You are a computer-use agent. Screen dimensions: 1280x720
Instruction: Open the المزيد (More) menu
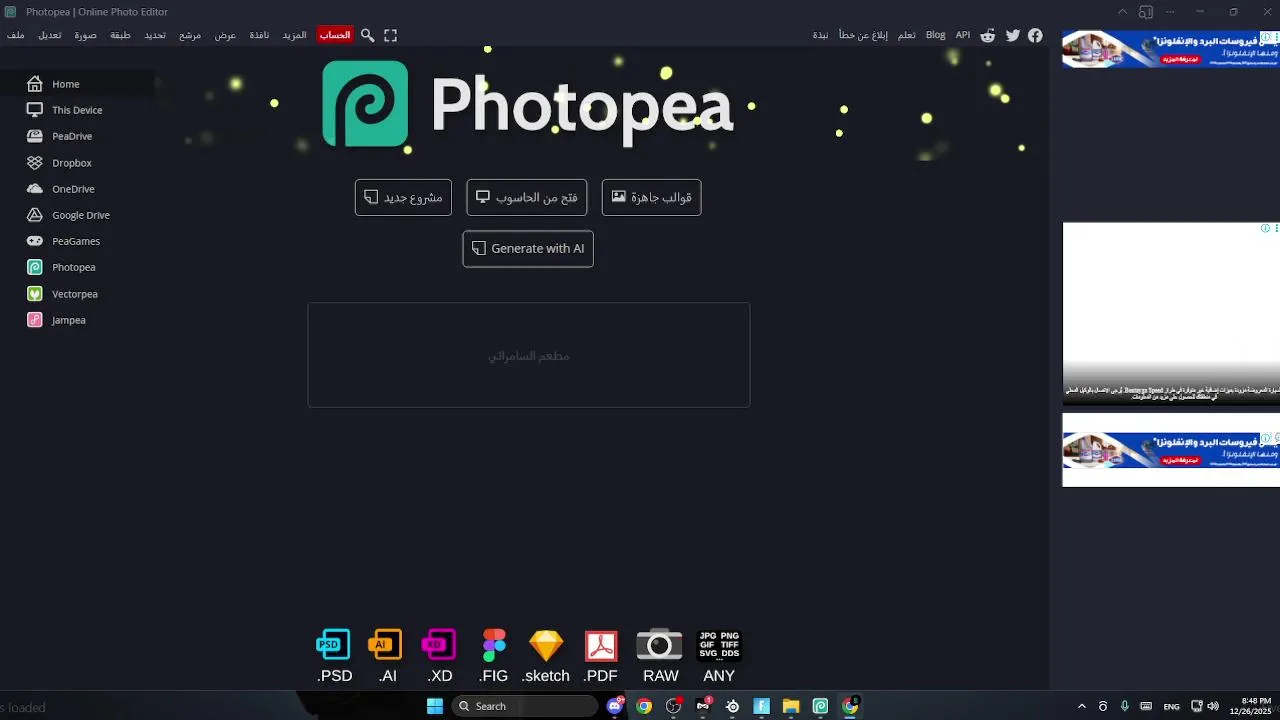click(294, 35)
